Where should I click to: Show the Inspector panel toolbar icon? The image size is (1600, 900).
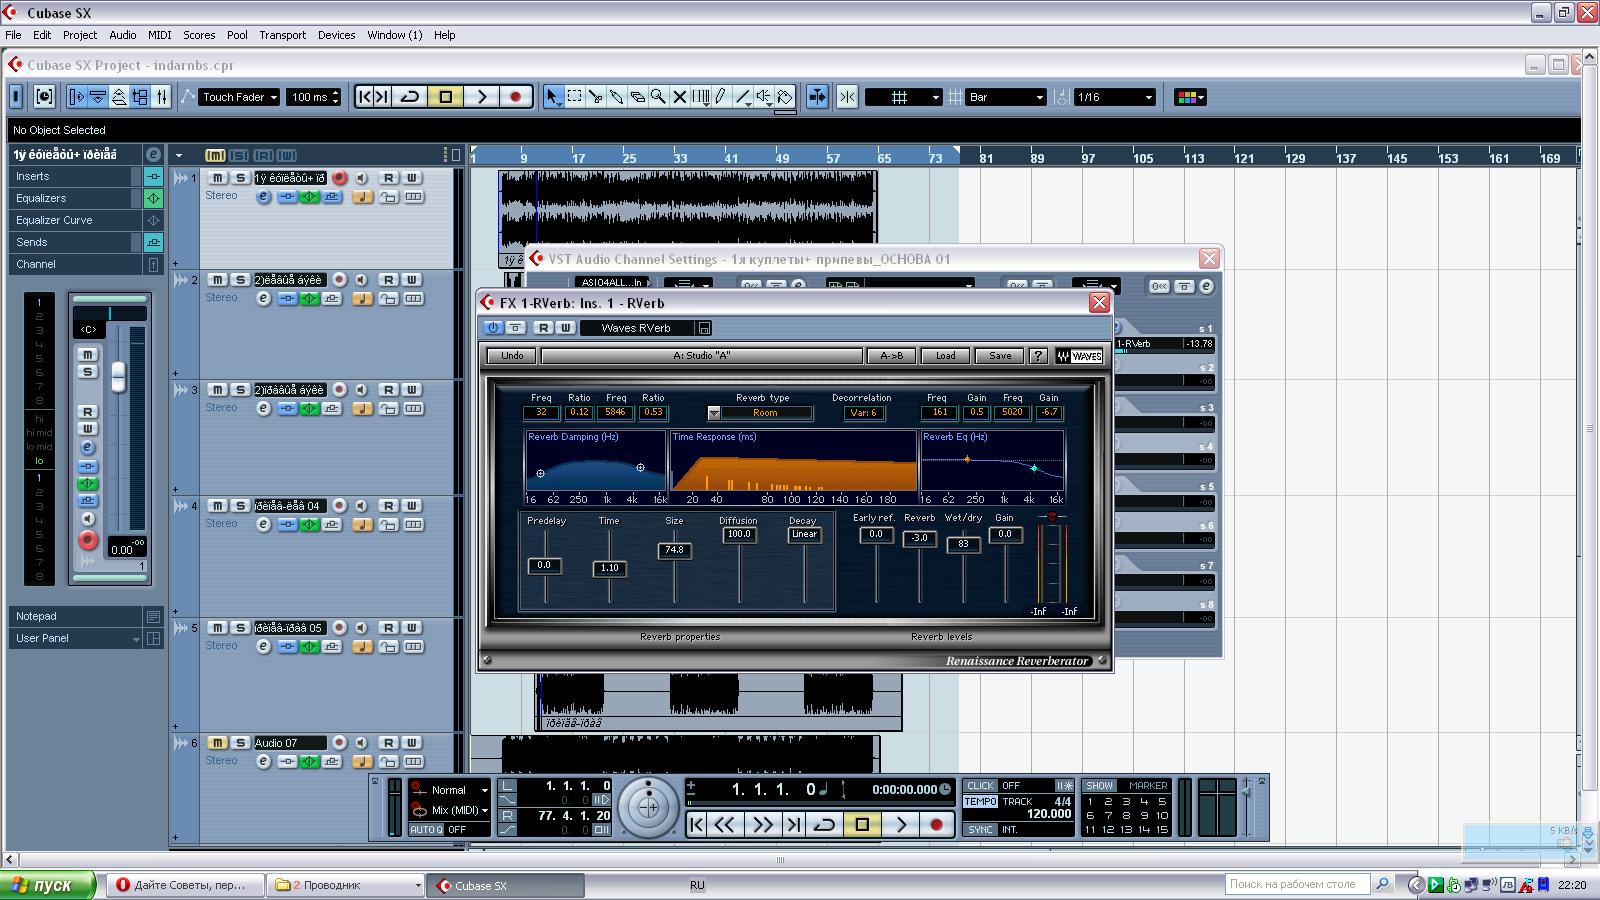pos(77,97)
